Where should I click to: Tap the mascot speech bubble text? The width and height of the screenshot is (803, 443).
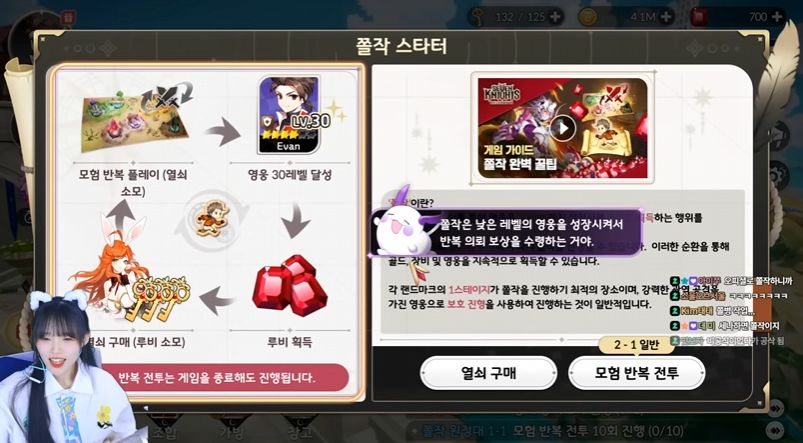click(x=531, y=232)
